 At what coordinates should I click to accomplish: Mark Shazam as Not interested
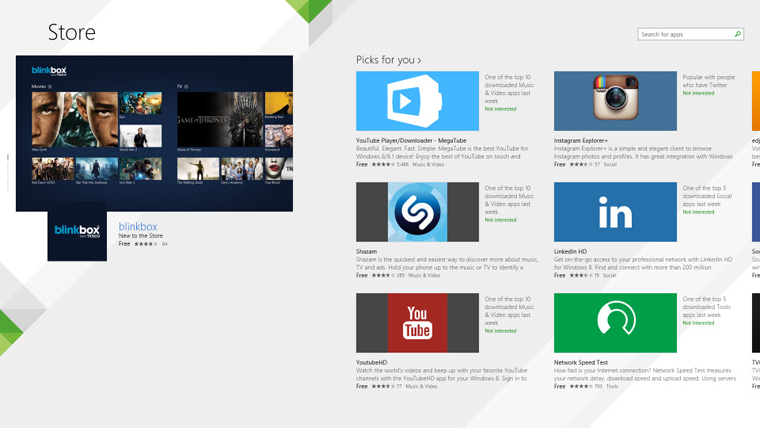tap(501, 220)
